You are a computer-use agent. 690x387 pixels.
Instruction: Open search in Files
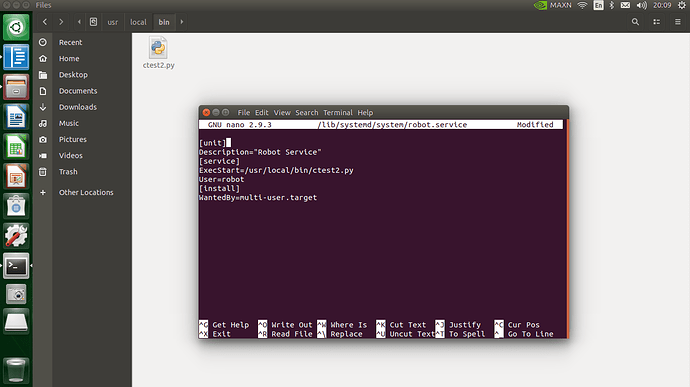click(x=635, y=22)
